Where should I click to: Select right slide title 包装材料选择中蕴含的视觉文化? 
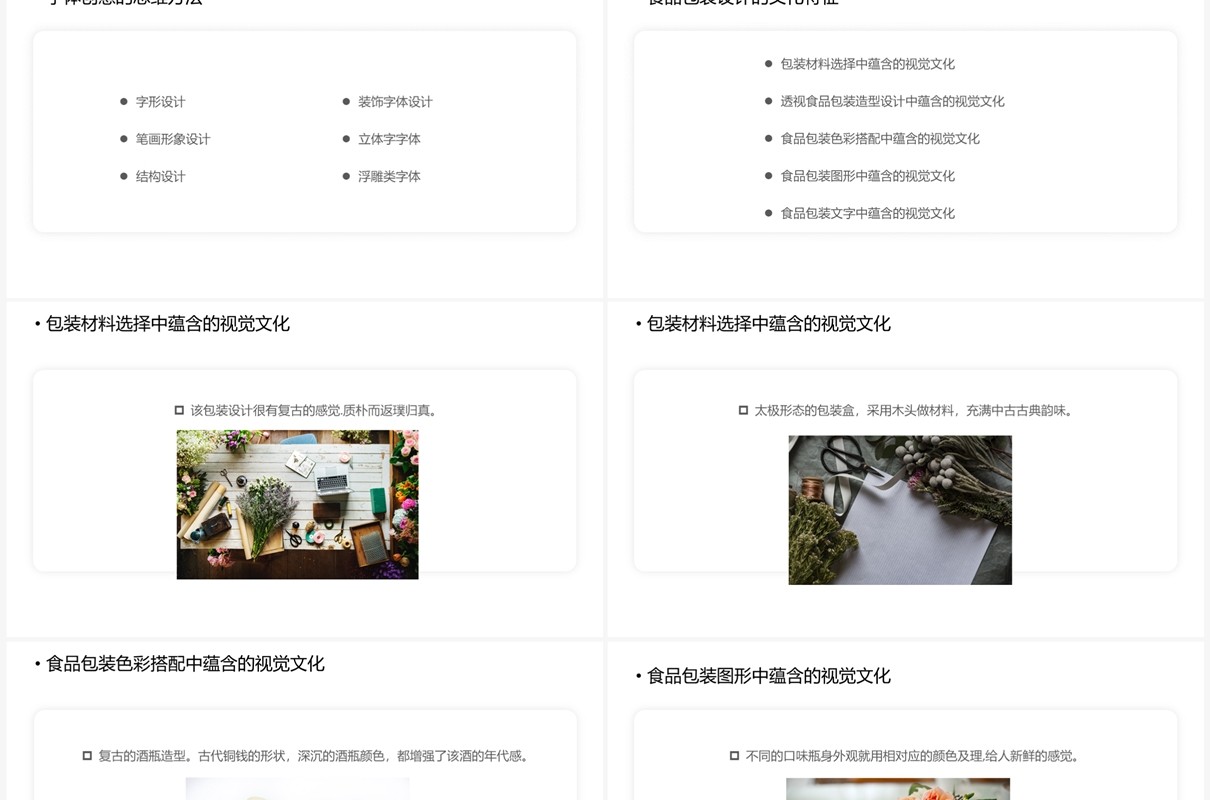[768, 324]
